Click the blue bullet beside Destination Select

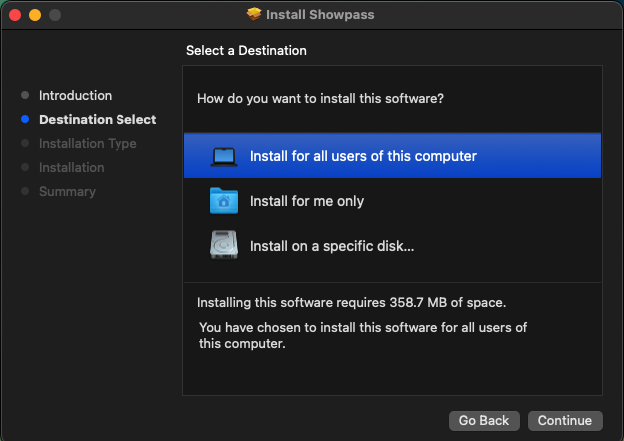tap(25, 119)
